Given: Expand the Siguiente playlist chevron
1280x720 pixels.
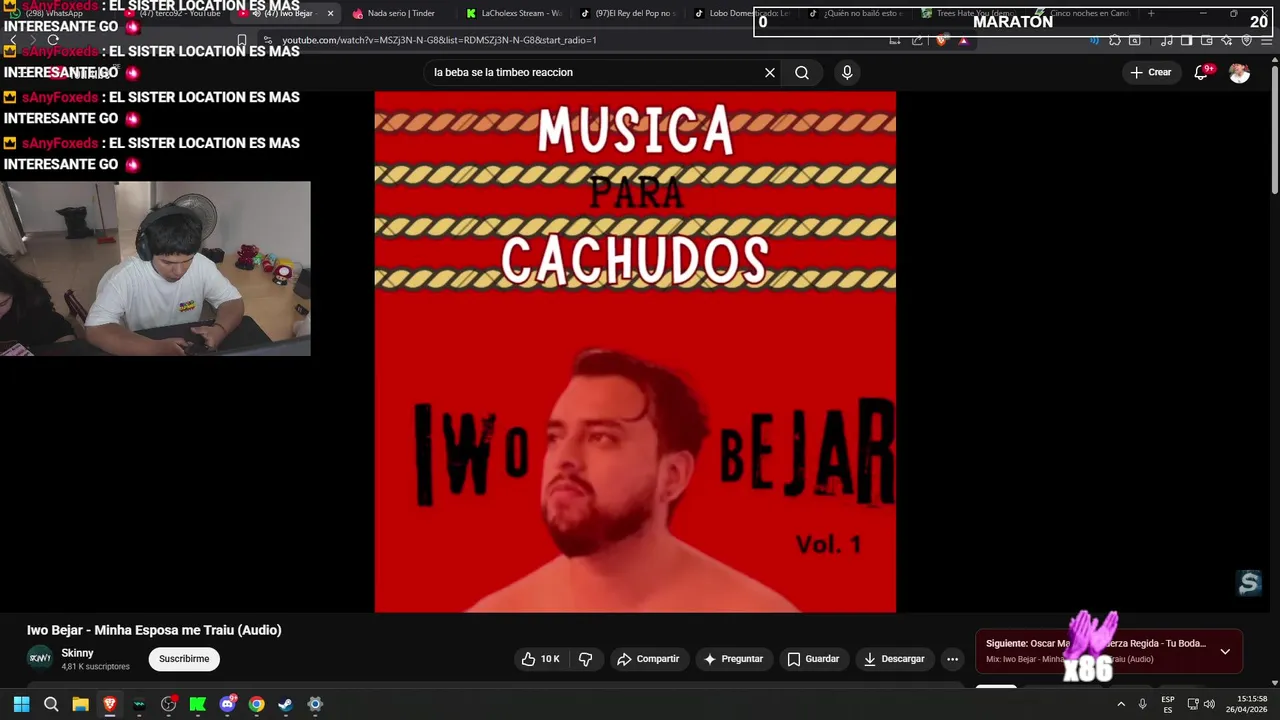Looking at the screenshot, I should click(1225, 651).
